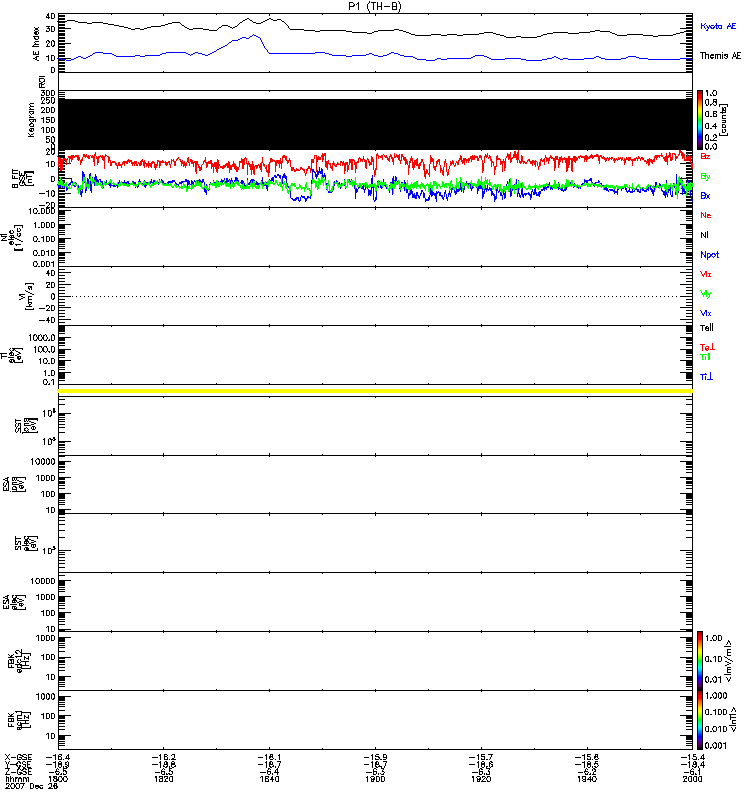Select the Themis AE legend label

click(720, 56)
